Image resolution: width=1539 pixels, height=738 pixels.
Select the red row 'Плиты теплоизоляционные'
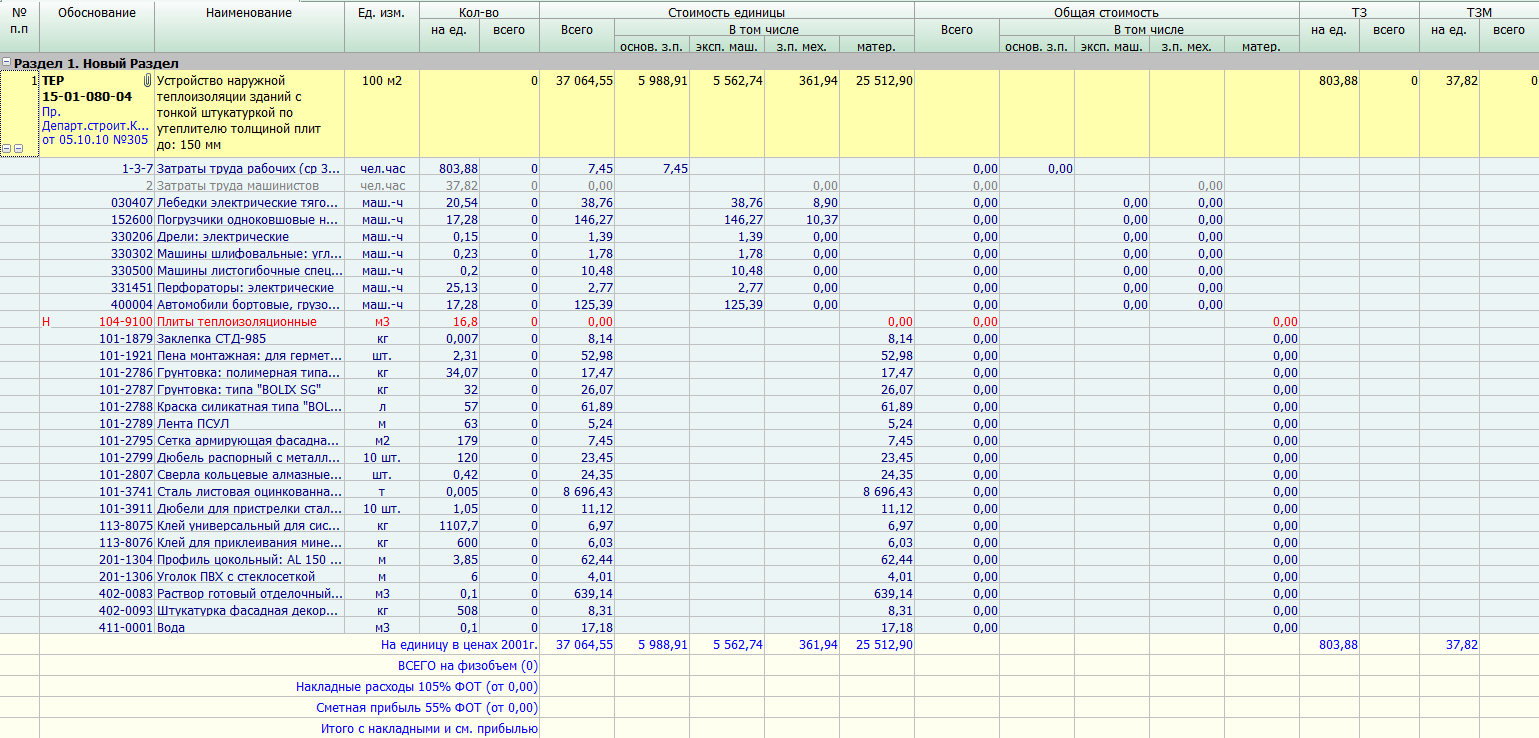click(769, 321)
